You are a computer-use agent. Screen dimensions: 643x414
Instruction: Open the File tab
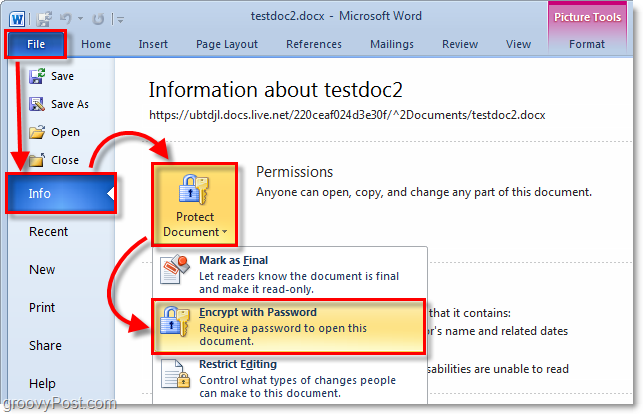[x=36, y=44]
